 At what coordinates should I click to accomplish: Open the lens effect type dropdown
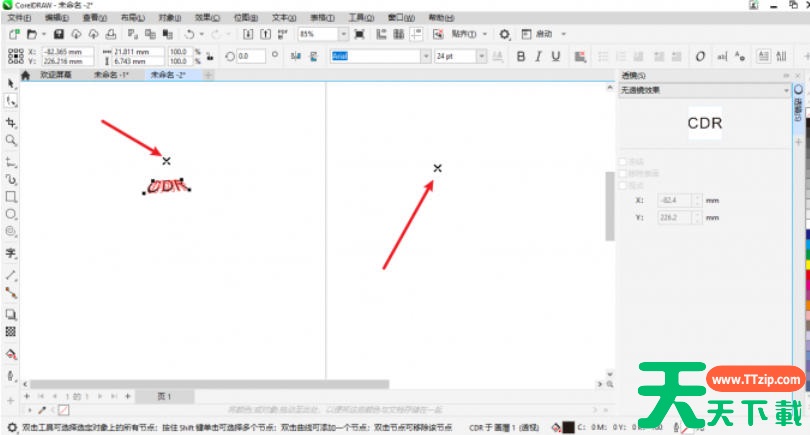pos(787,90)
